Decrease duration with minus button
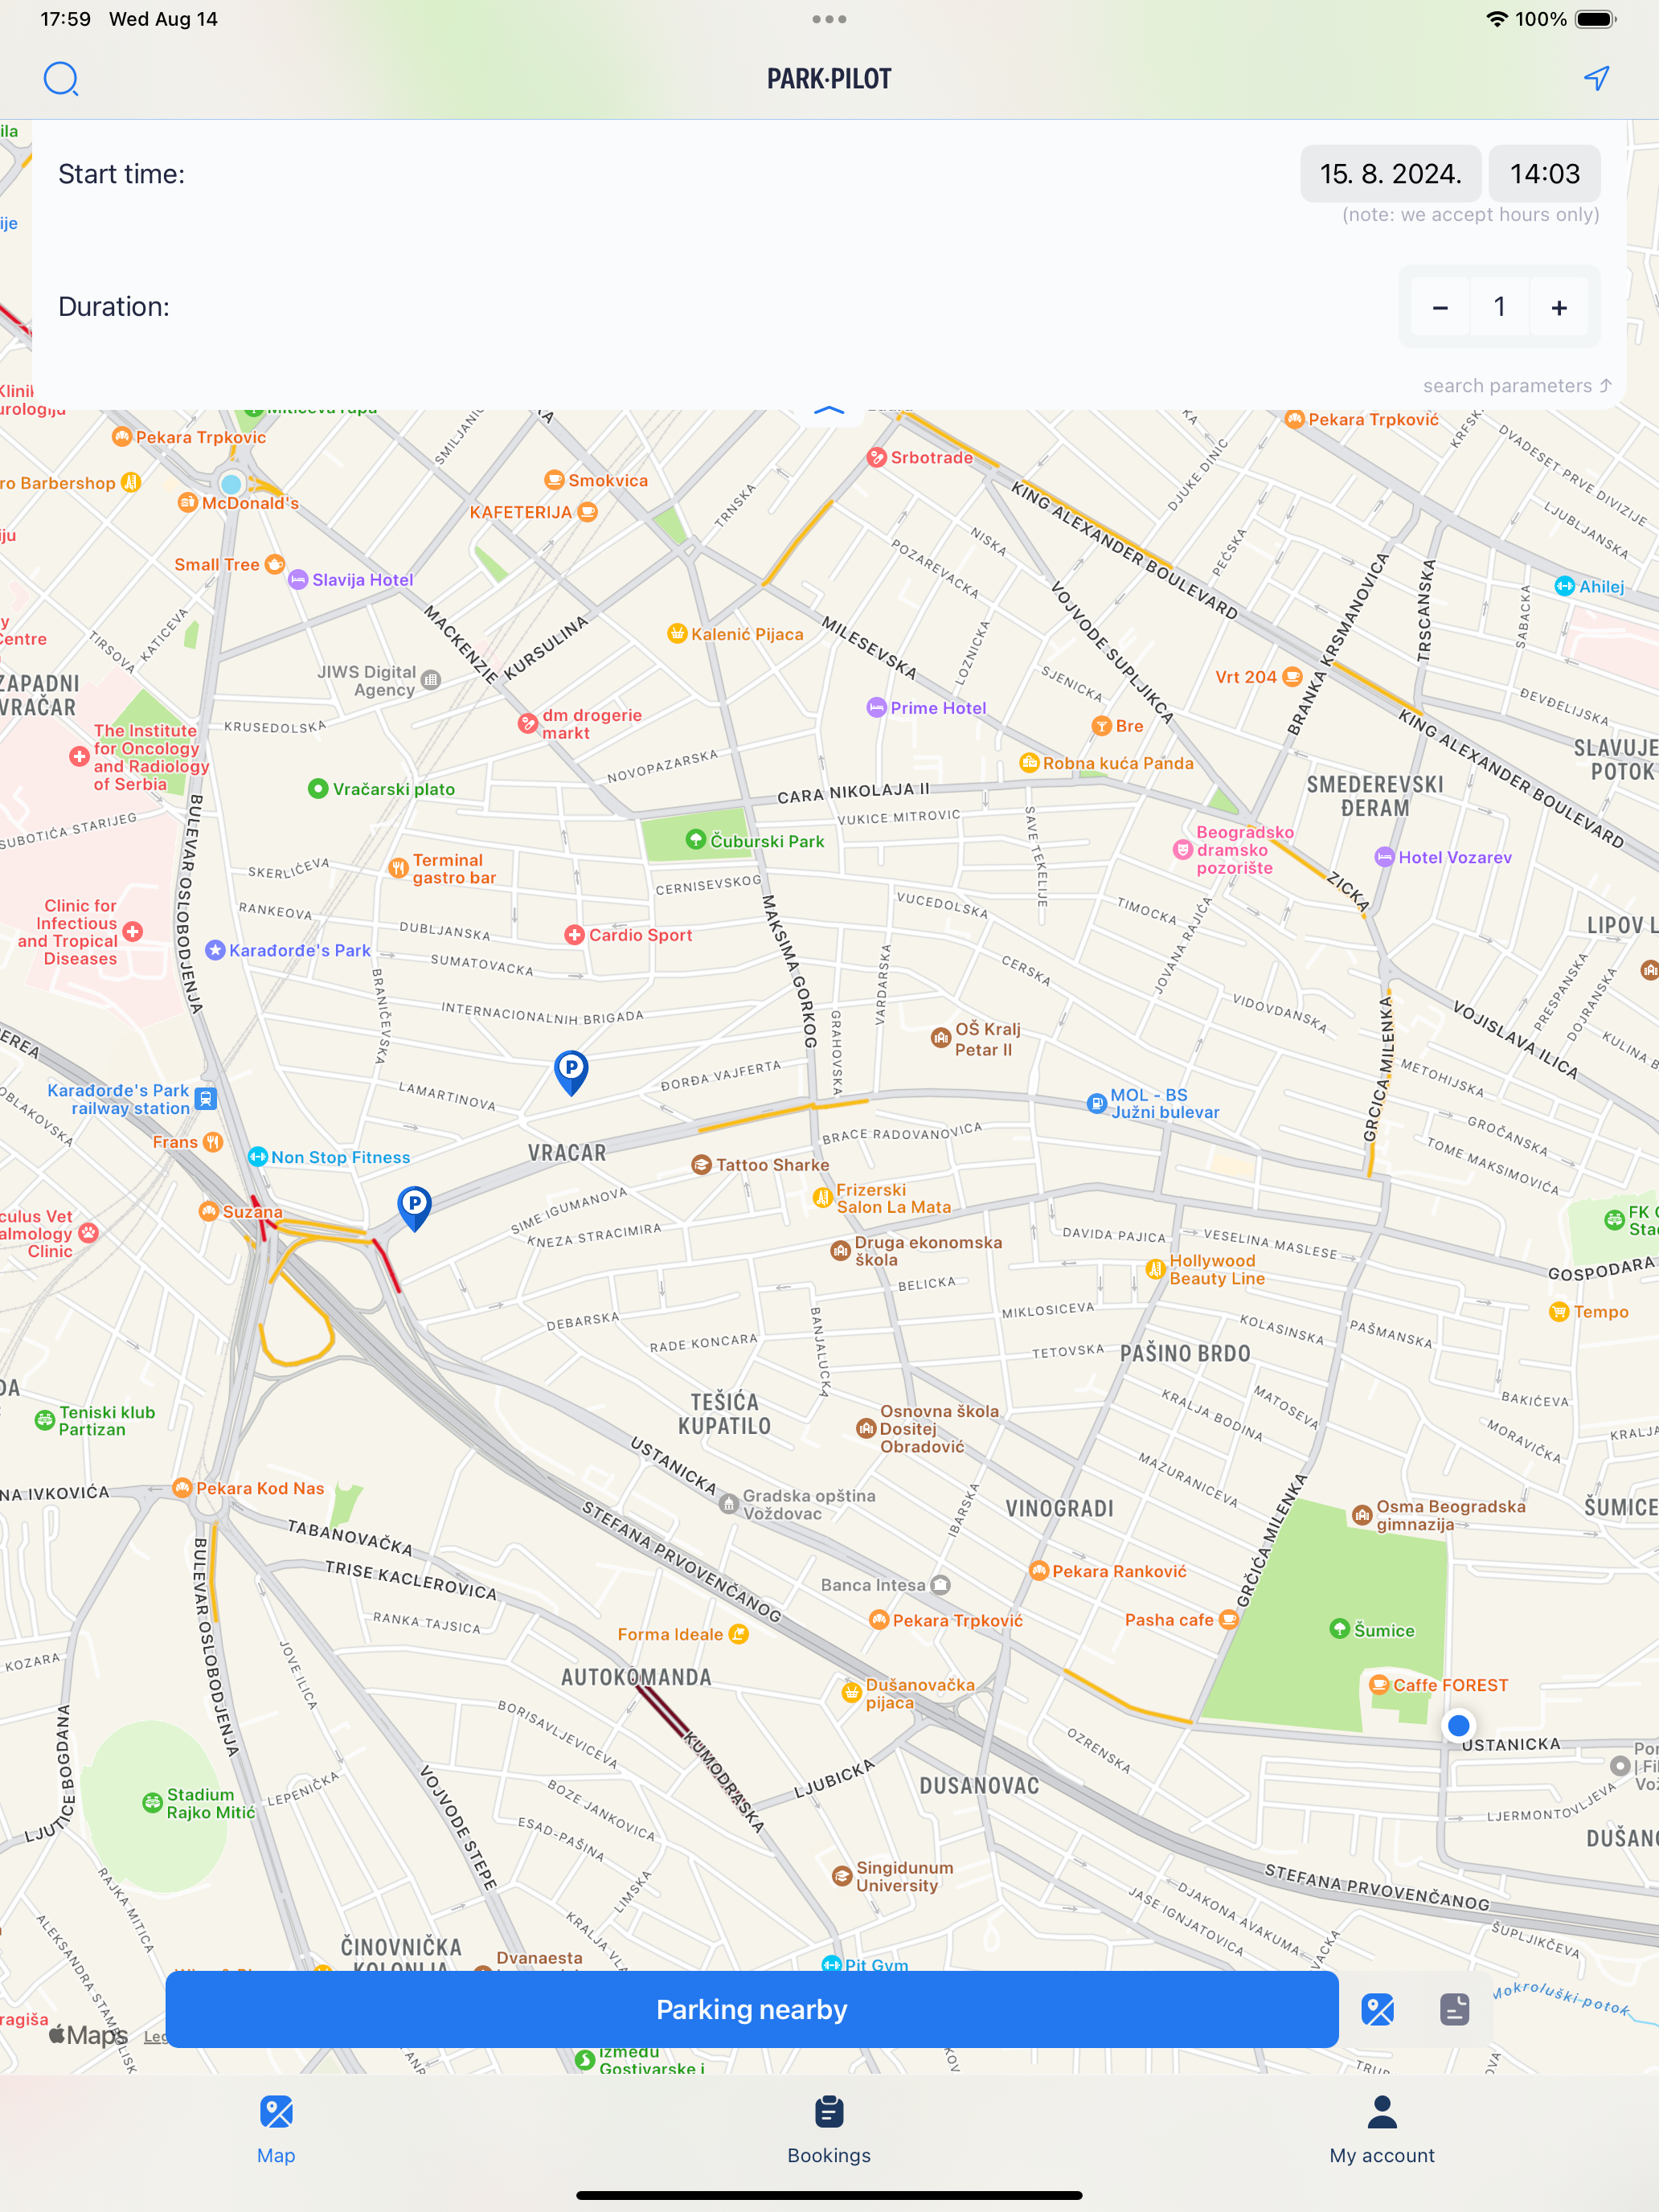The image size is (1659, 2212). (1440, 307)
